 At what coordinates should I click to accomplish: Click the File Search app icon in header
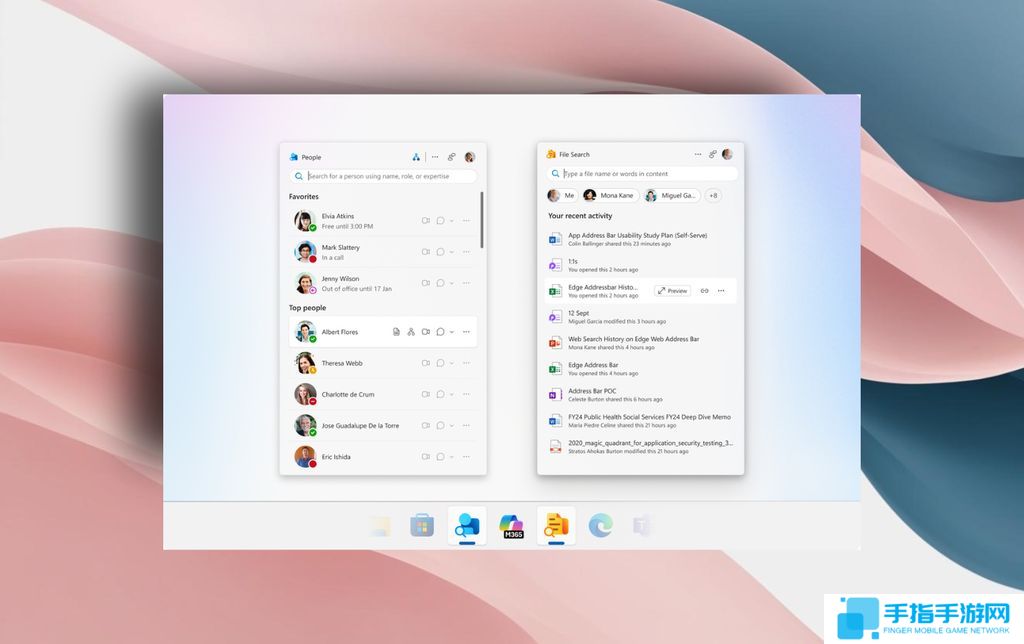[550, 155]
